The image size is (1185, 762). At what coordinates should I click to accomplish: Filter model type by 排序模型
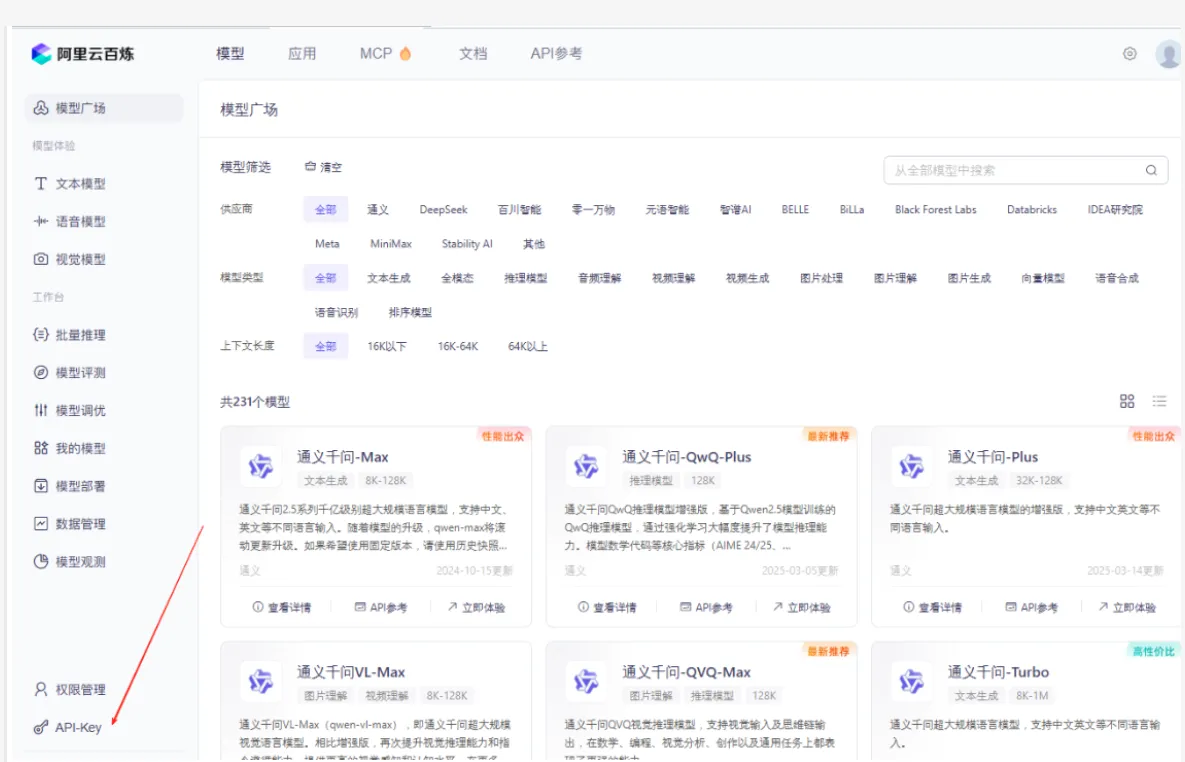click(410, 311)
